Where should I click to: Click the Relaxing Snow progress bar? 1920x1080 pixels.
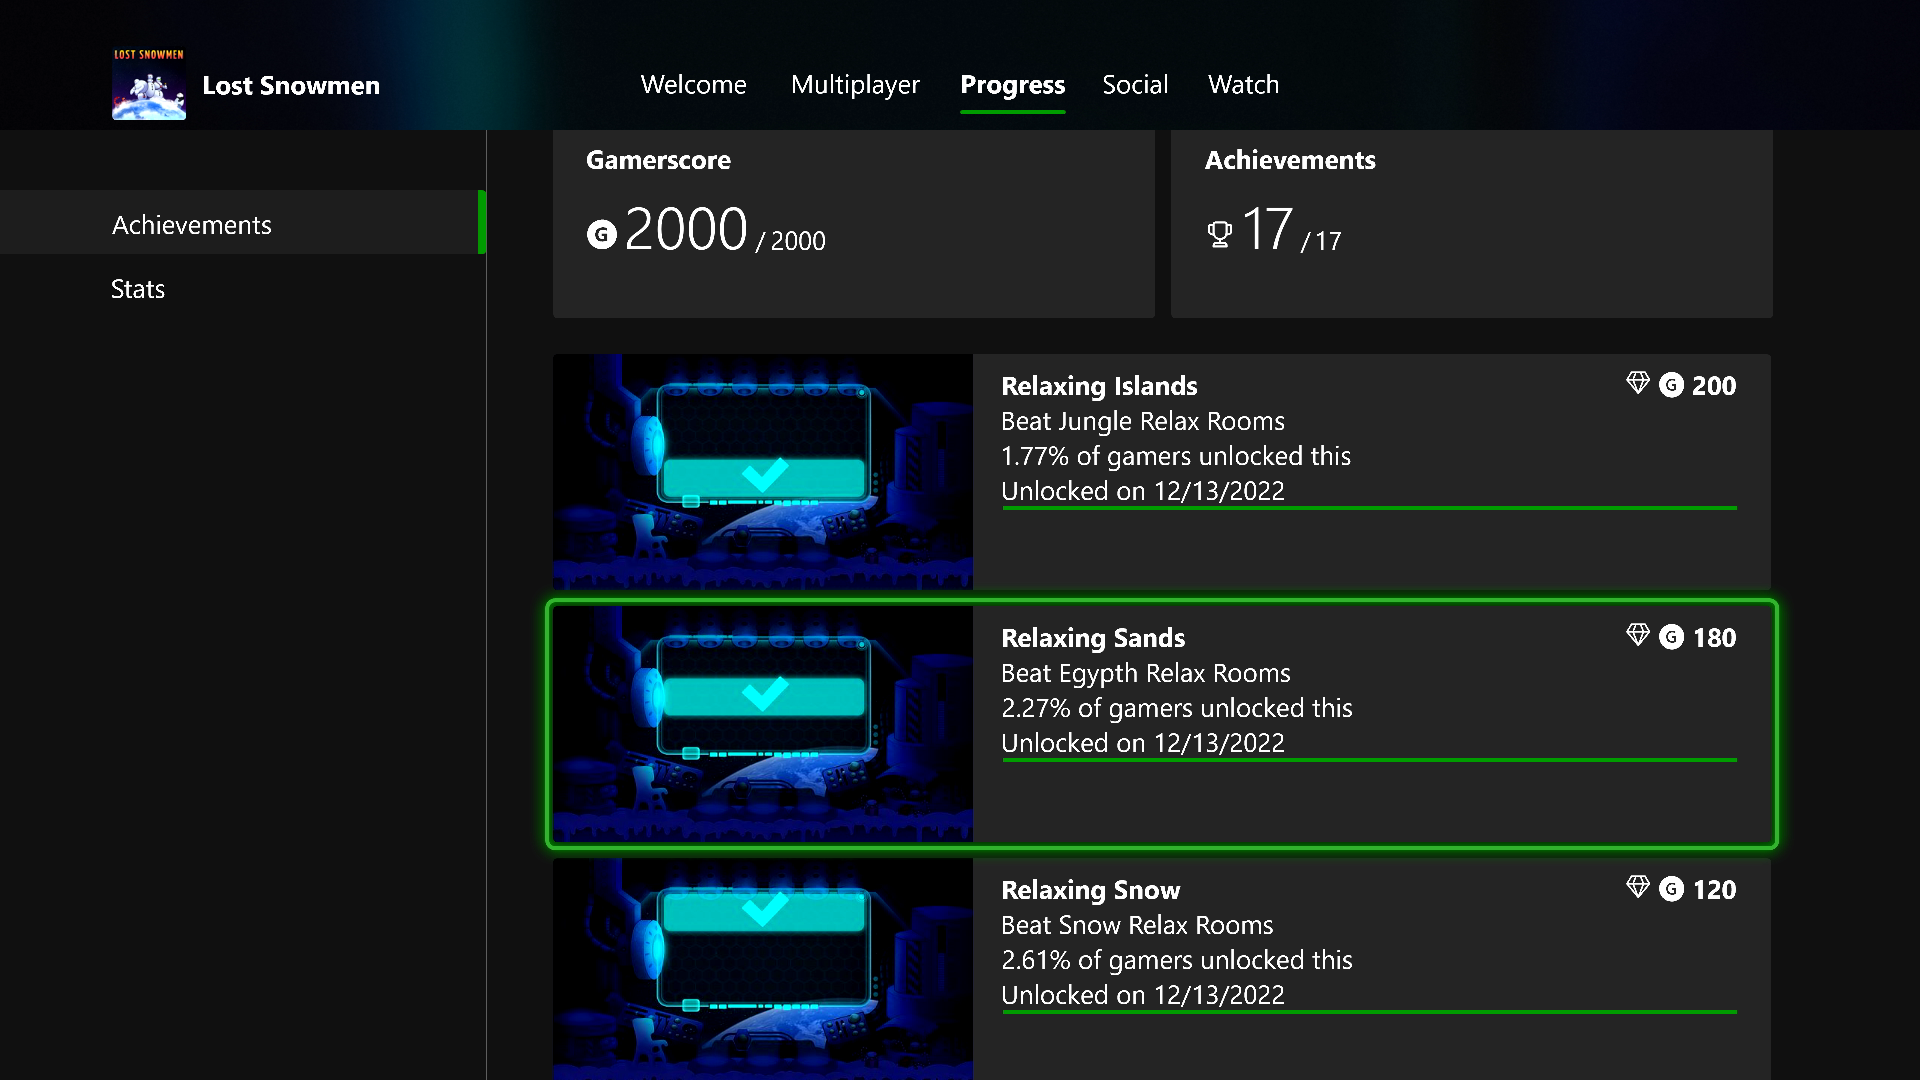tap(1369, 1012)
